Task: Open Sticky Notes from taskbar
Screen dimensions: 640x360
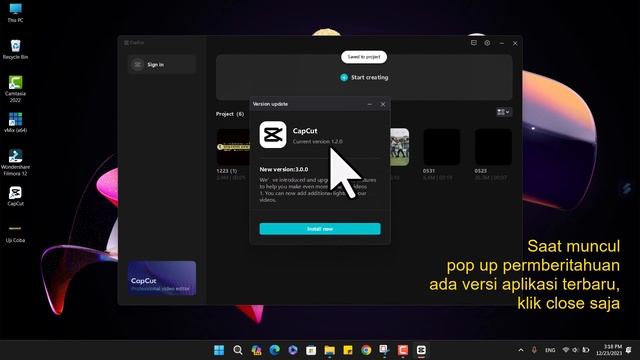Action: click(x=348, y=350)
